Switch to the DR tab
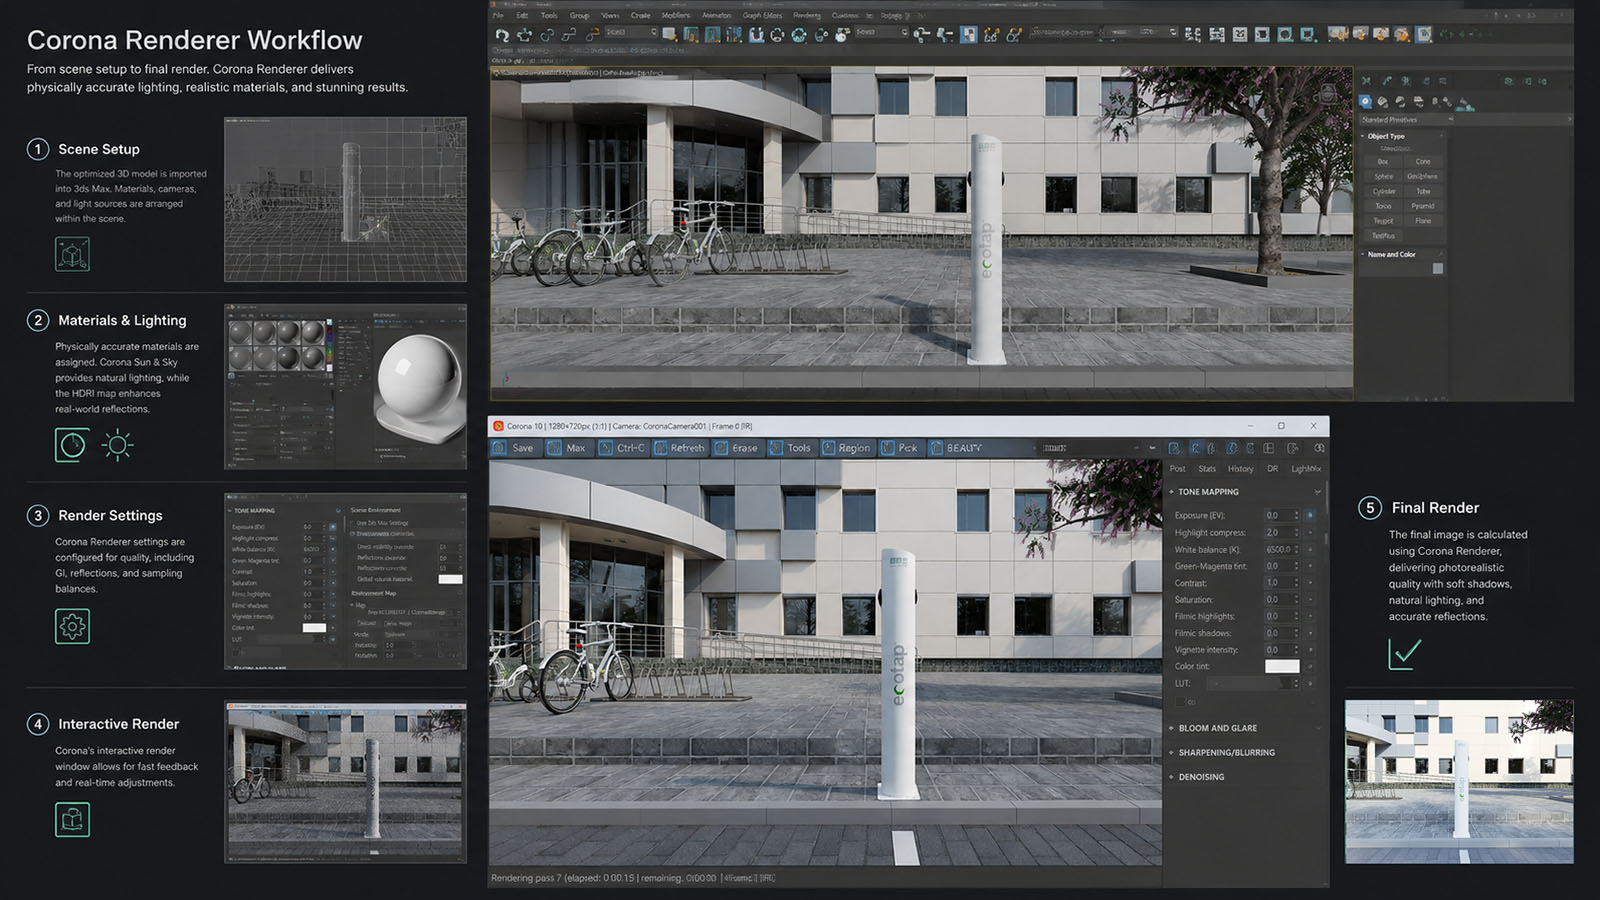1600x900 pixels. [1272, 469]
